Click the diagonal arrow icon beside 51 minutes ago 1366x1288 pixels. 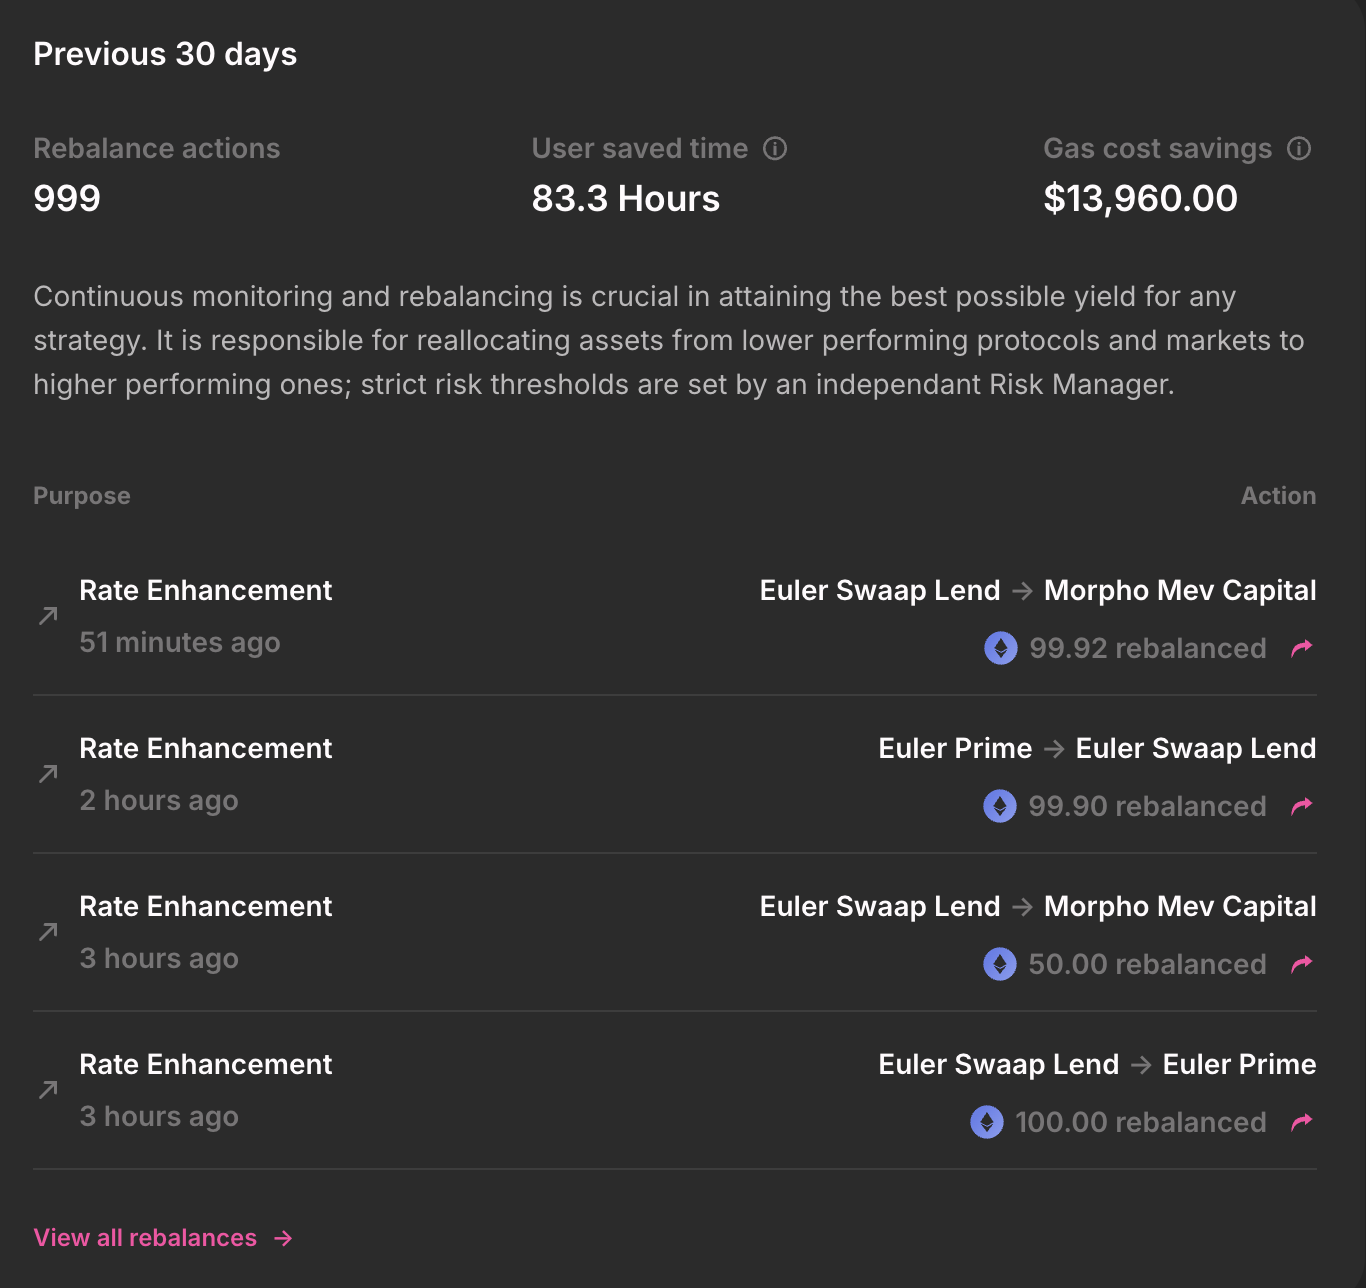[x=48, y=616]
